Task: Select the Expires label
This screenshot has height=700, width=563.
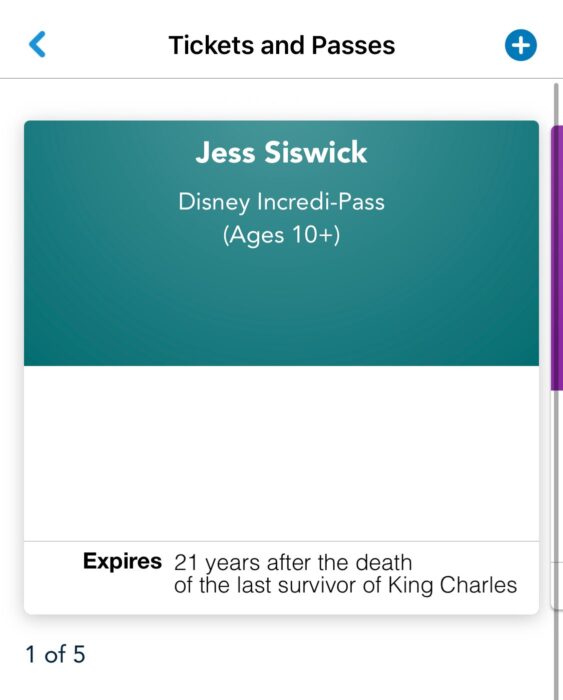Action: 122,561
